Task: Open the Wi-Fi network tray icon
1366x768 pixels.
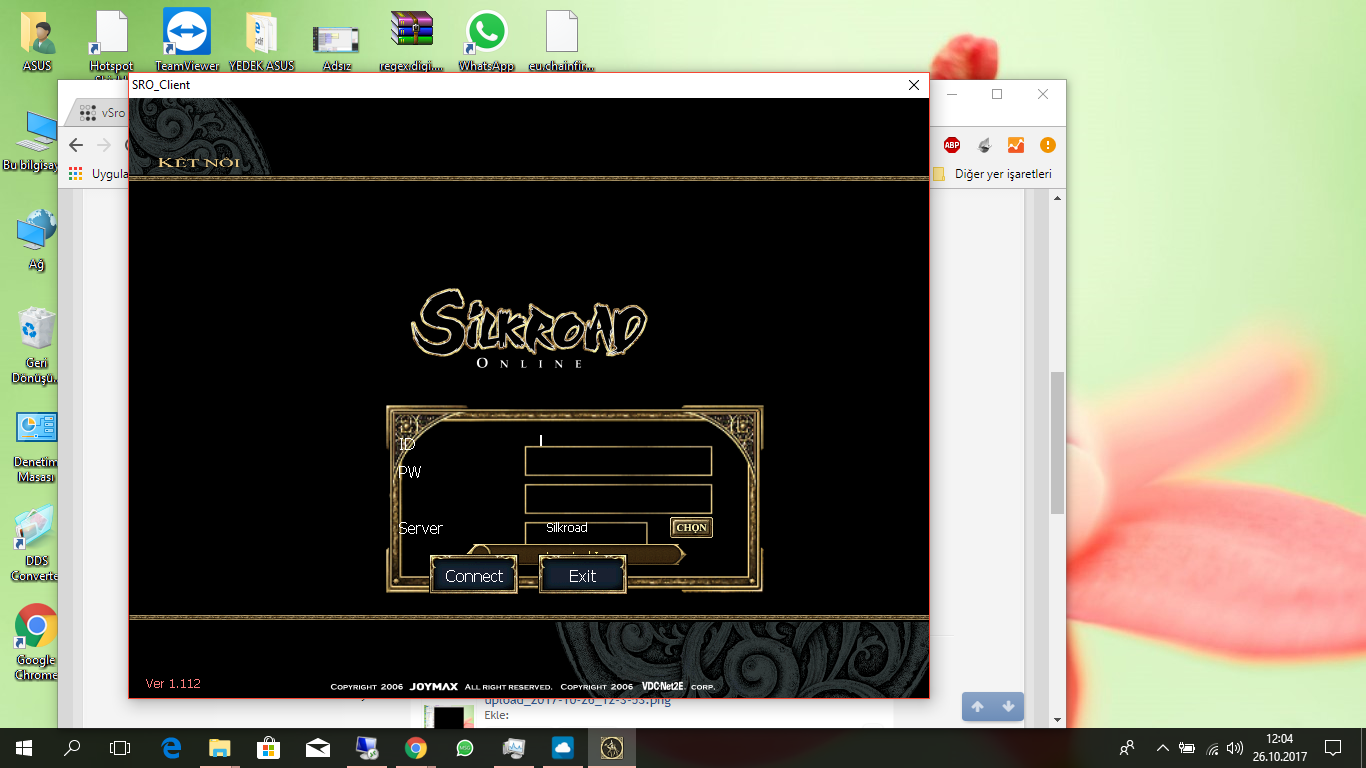Action: click(1213, 747)
